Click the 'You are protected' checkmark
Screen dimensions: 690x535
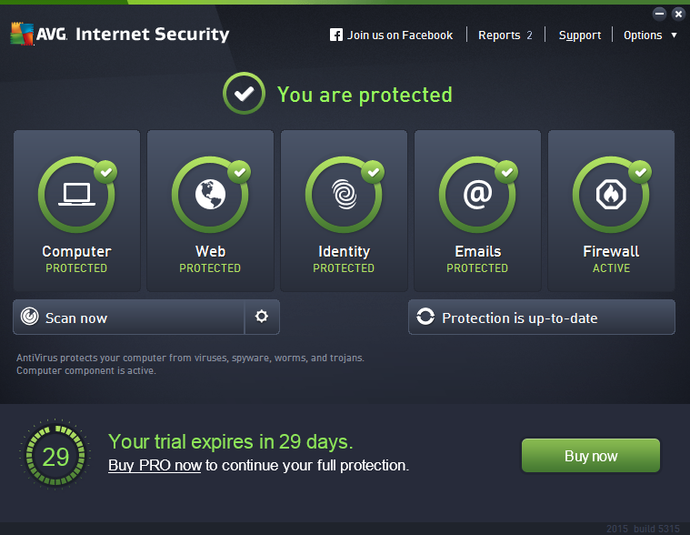click(243, 95)
